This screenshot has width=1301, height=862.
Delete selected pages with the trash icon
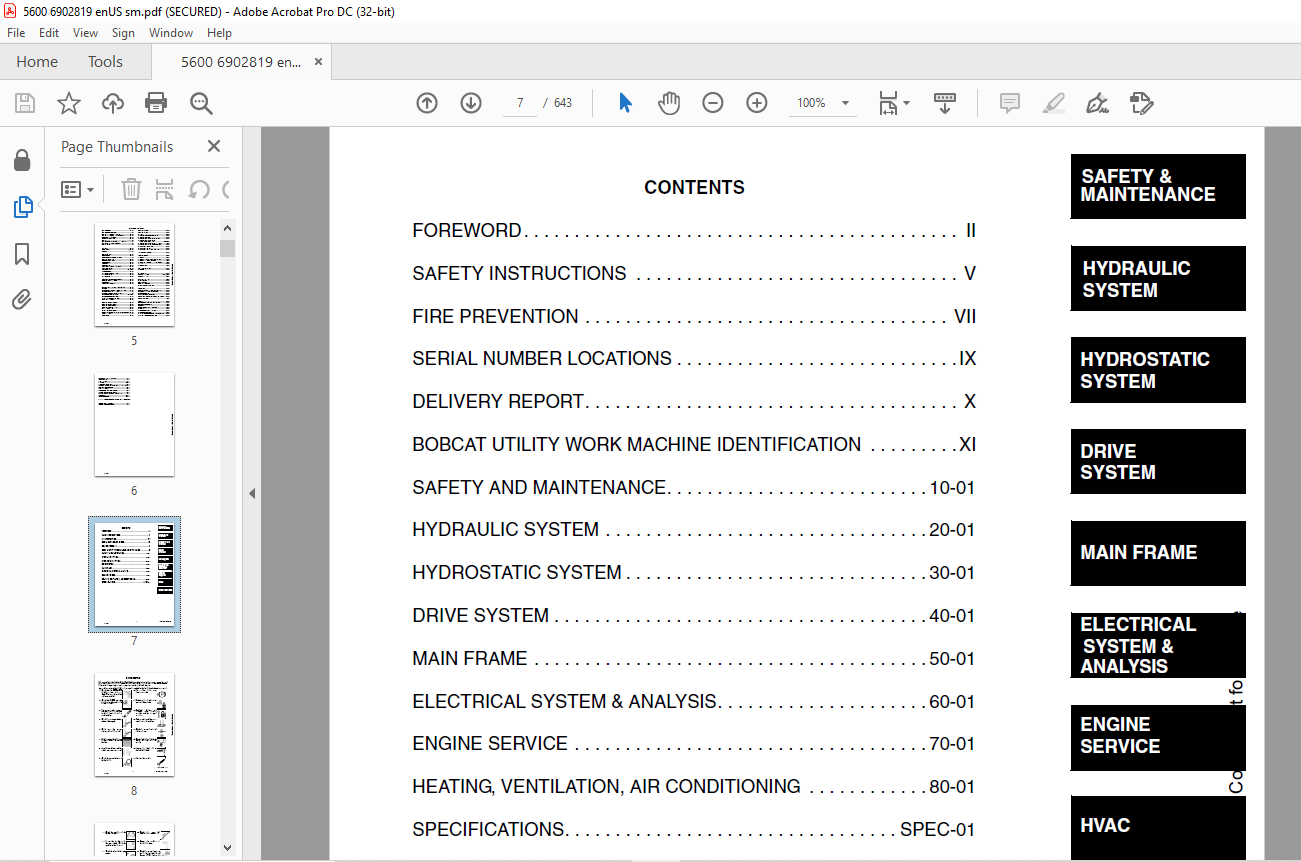coord(131,189)
